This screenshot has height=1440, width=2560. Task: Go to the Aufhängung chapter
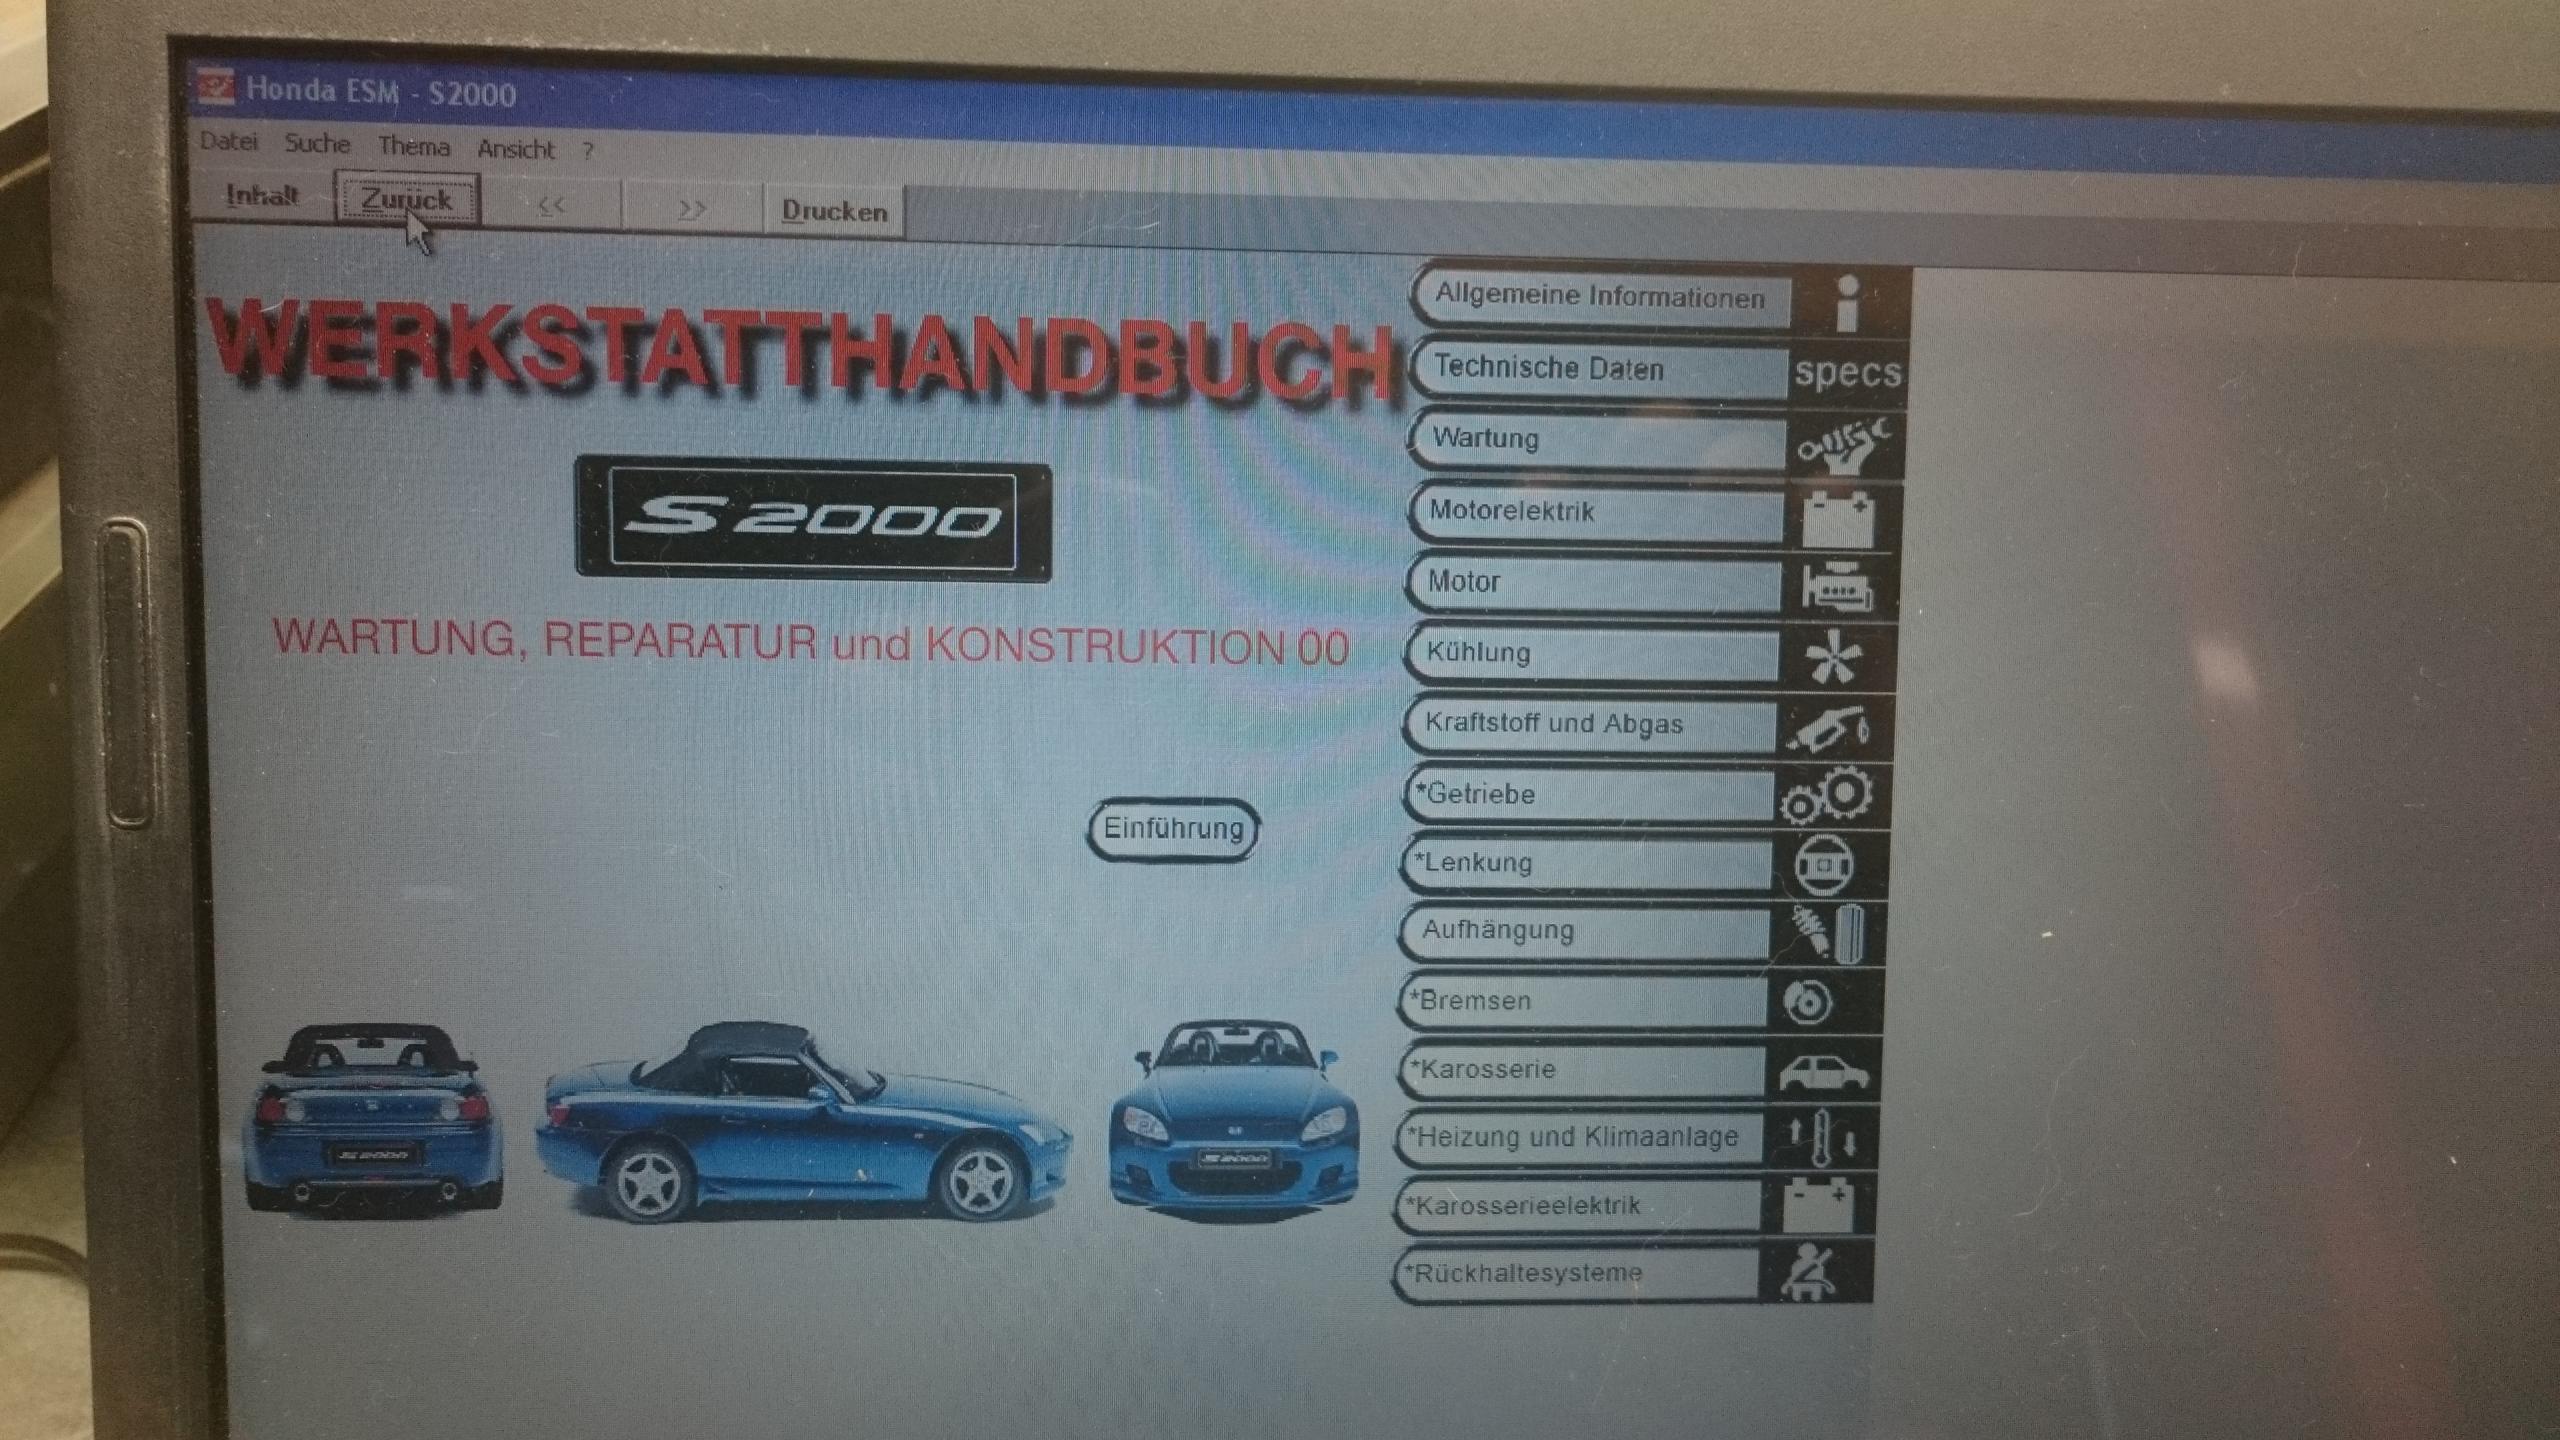coord(1584,931)
